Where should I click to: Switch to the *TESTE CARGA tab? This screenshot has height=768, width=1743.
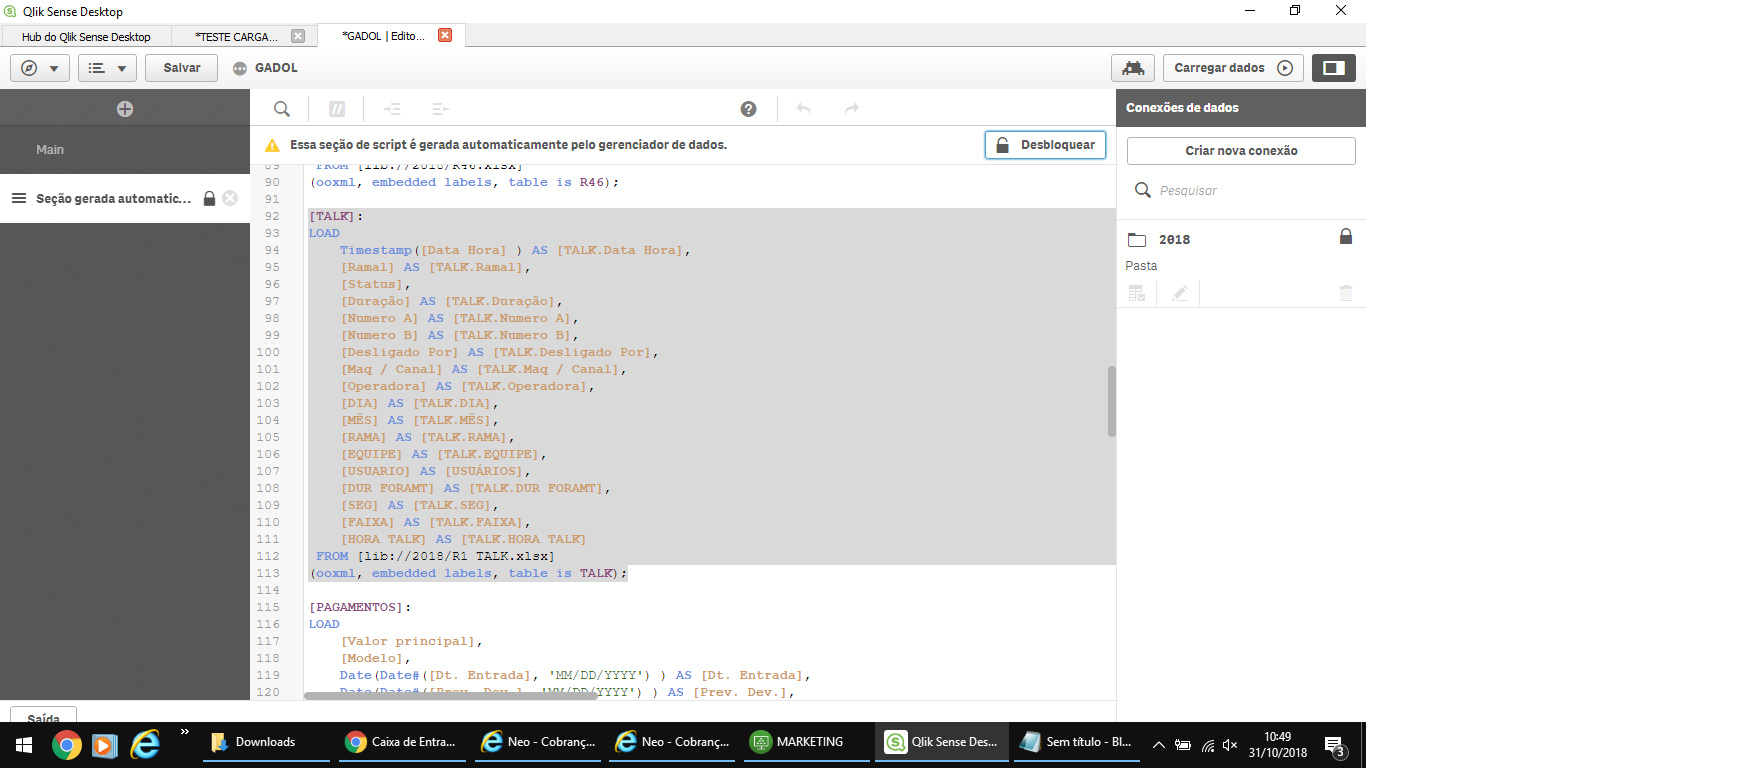[236, 37]
